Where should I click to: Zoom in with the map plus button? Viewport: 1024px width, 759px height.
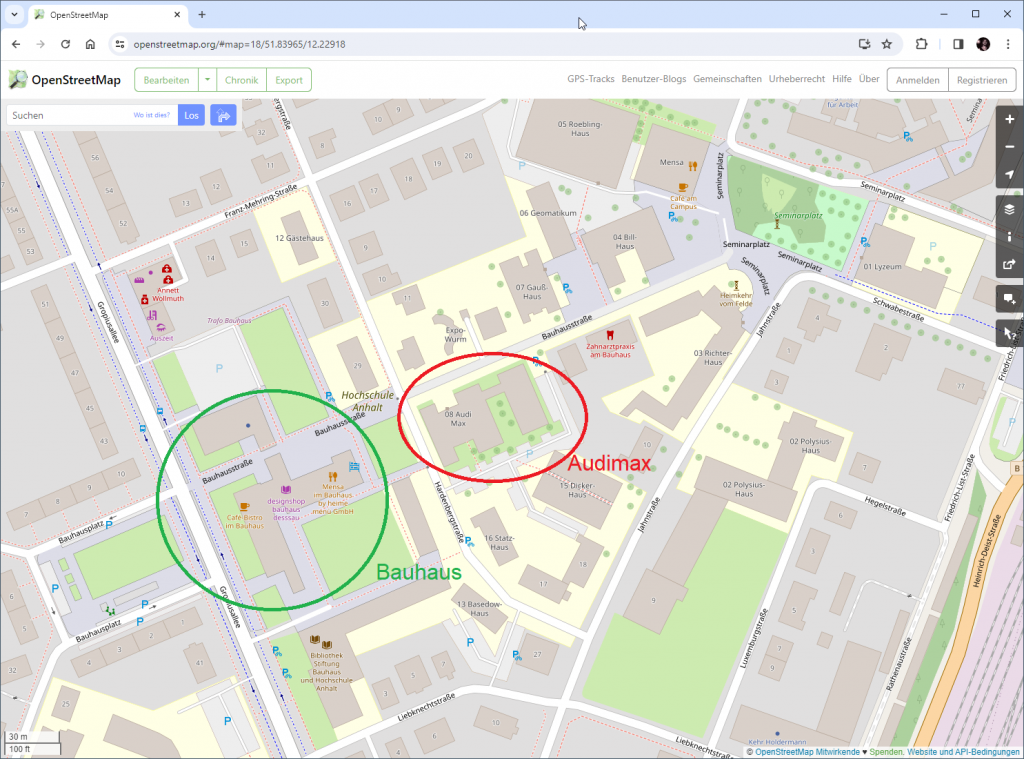coord(1009,119)
